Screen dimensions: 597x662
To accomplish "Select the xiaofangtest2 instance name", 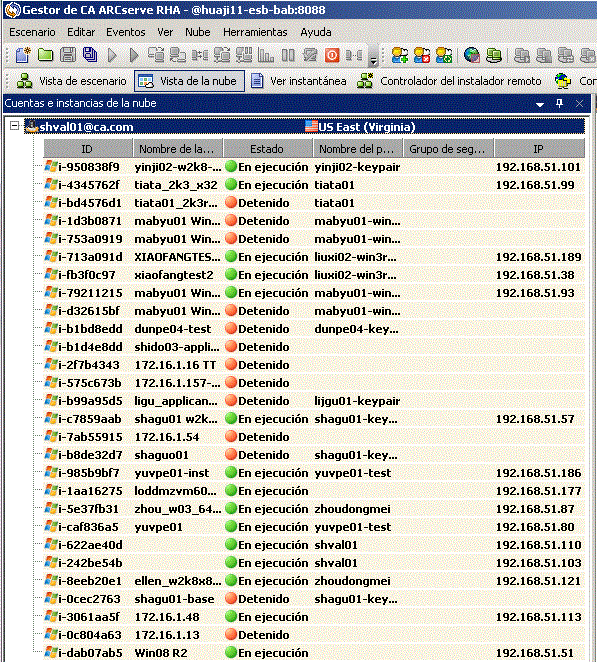I will pos(174,275).
